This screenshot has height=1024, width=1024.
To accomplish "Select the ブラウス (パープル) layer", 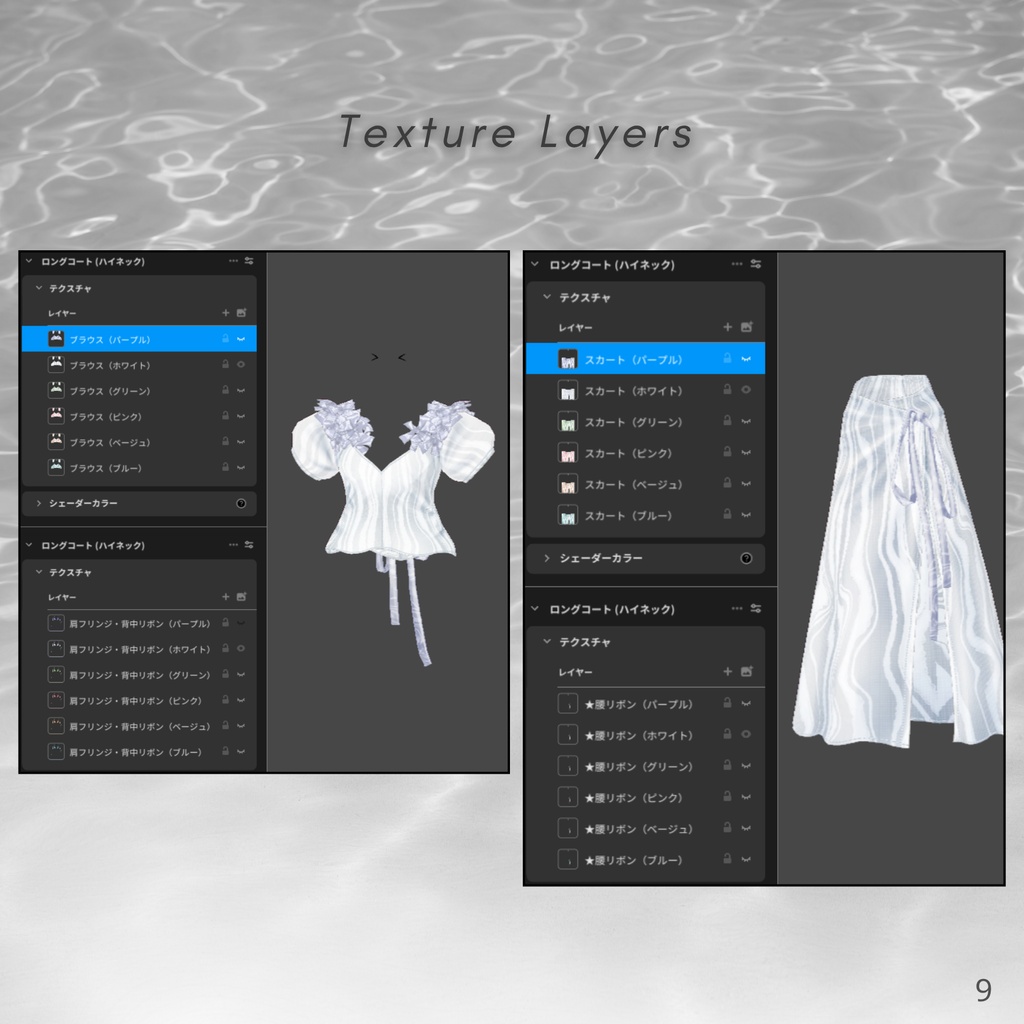I will (139, 339).
